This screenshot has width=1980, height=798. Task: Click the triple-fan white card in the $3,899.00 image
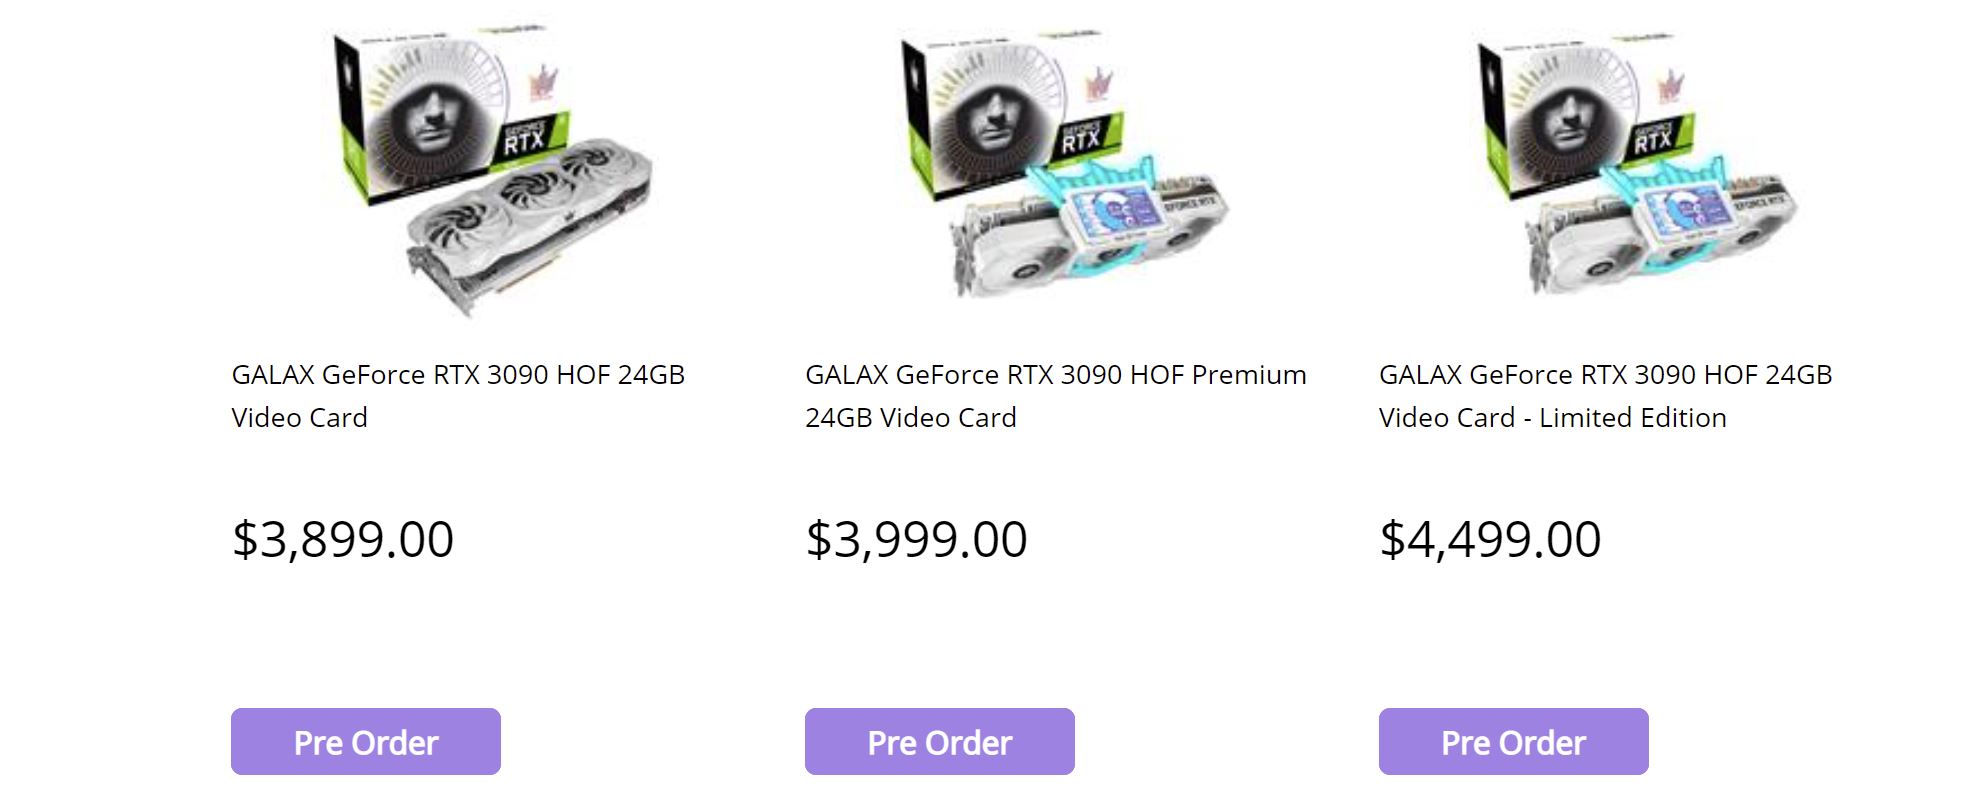point(530,225)
